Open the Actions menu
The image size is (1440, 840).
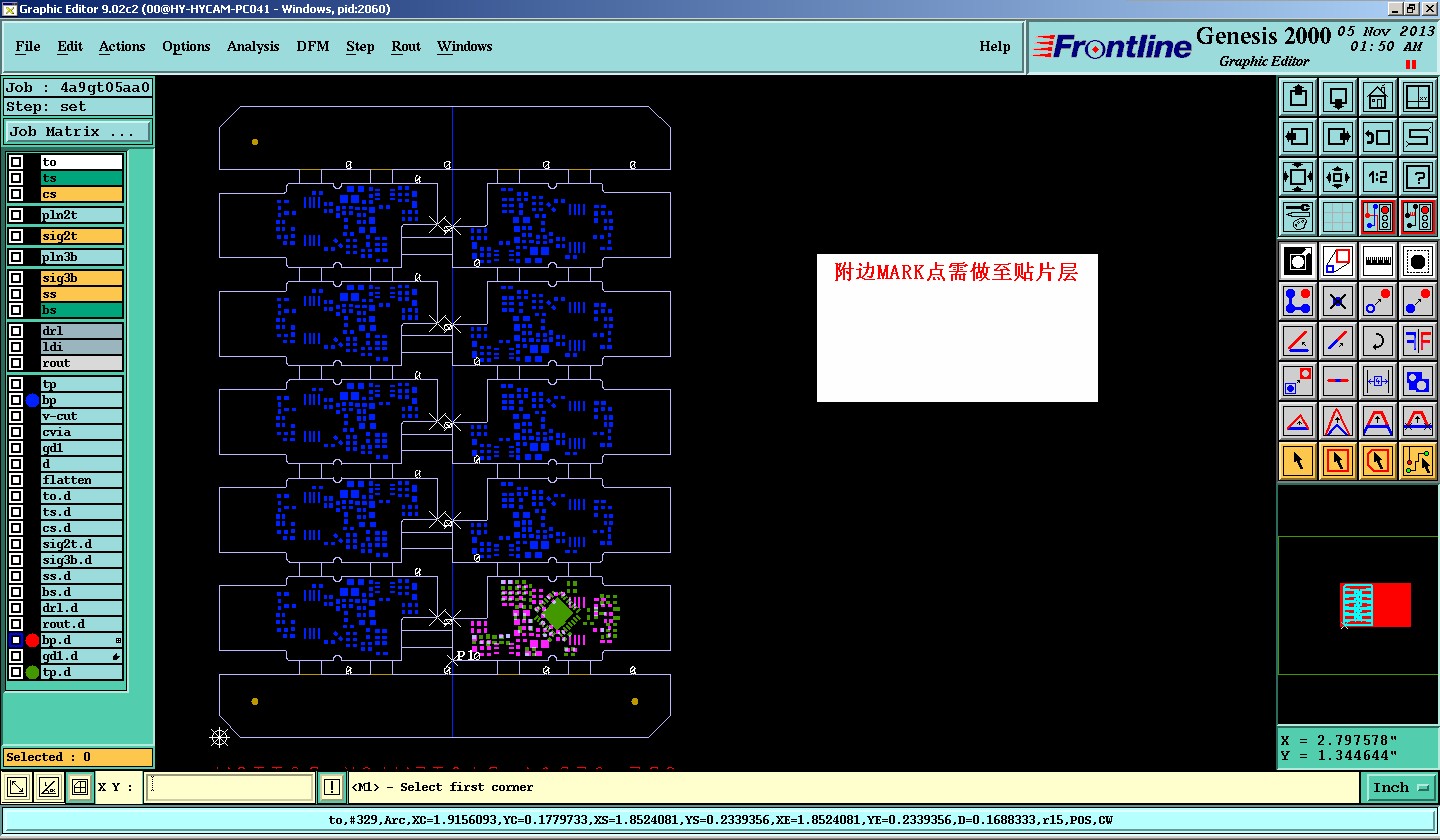[x=122, y=46]
